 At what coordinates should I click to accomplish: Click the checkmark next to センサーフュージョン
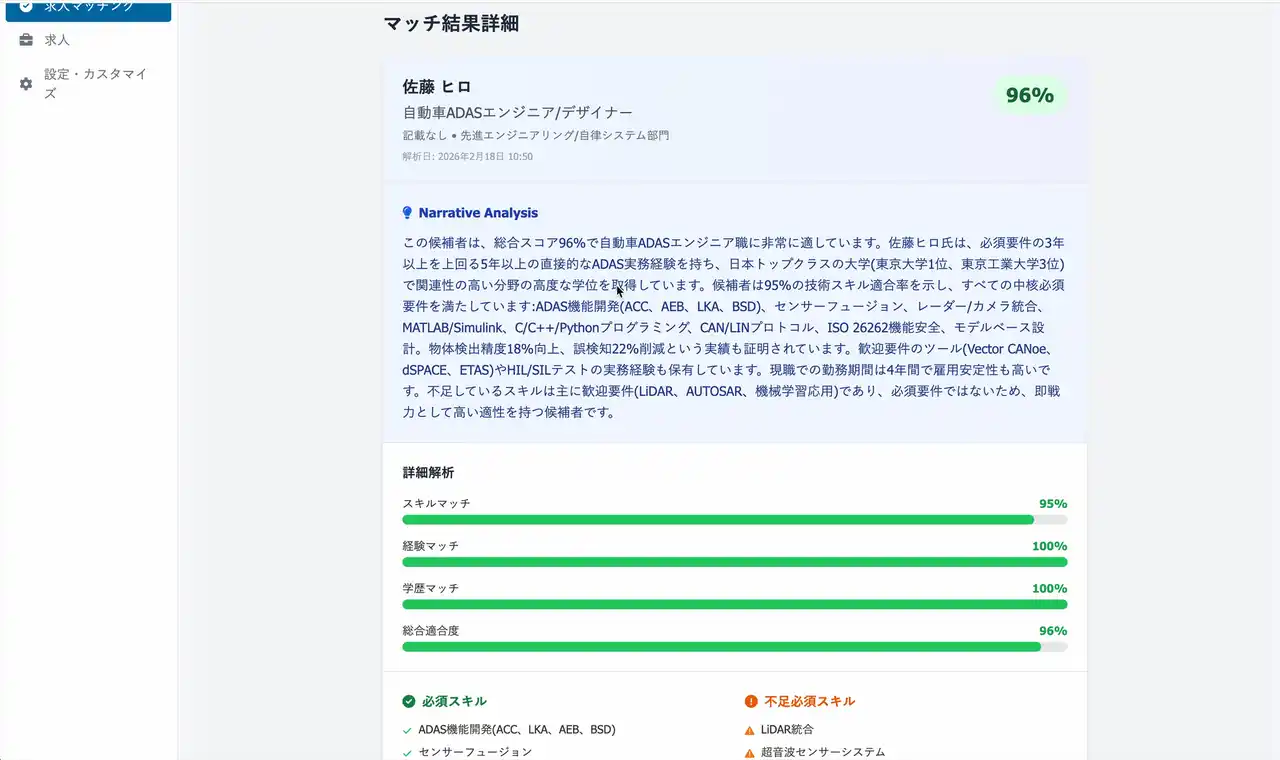pyautogui.click(x=407, y=753)
